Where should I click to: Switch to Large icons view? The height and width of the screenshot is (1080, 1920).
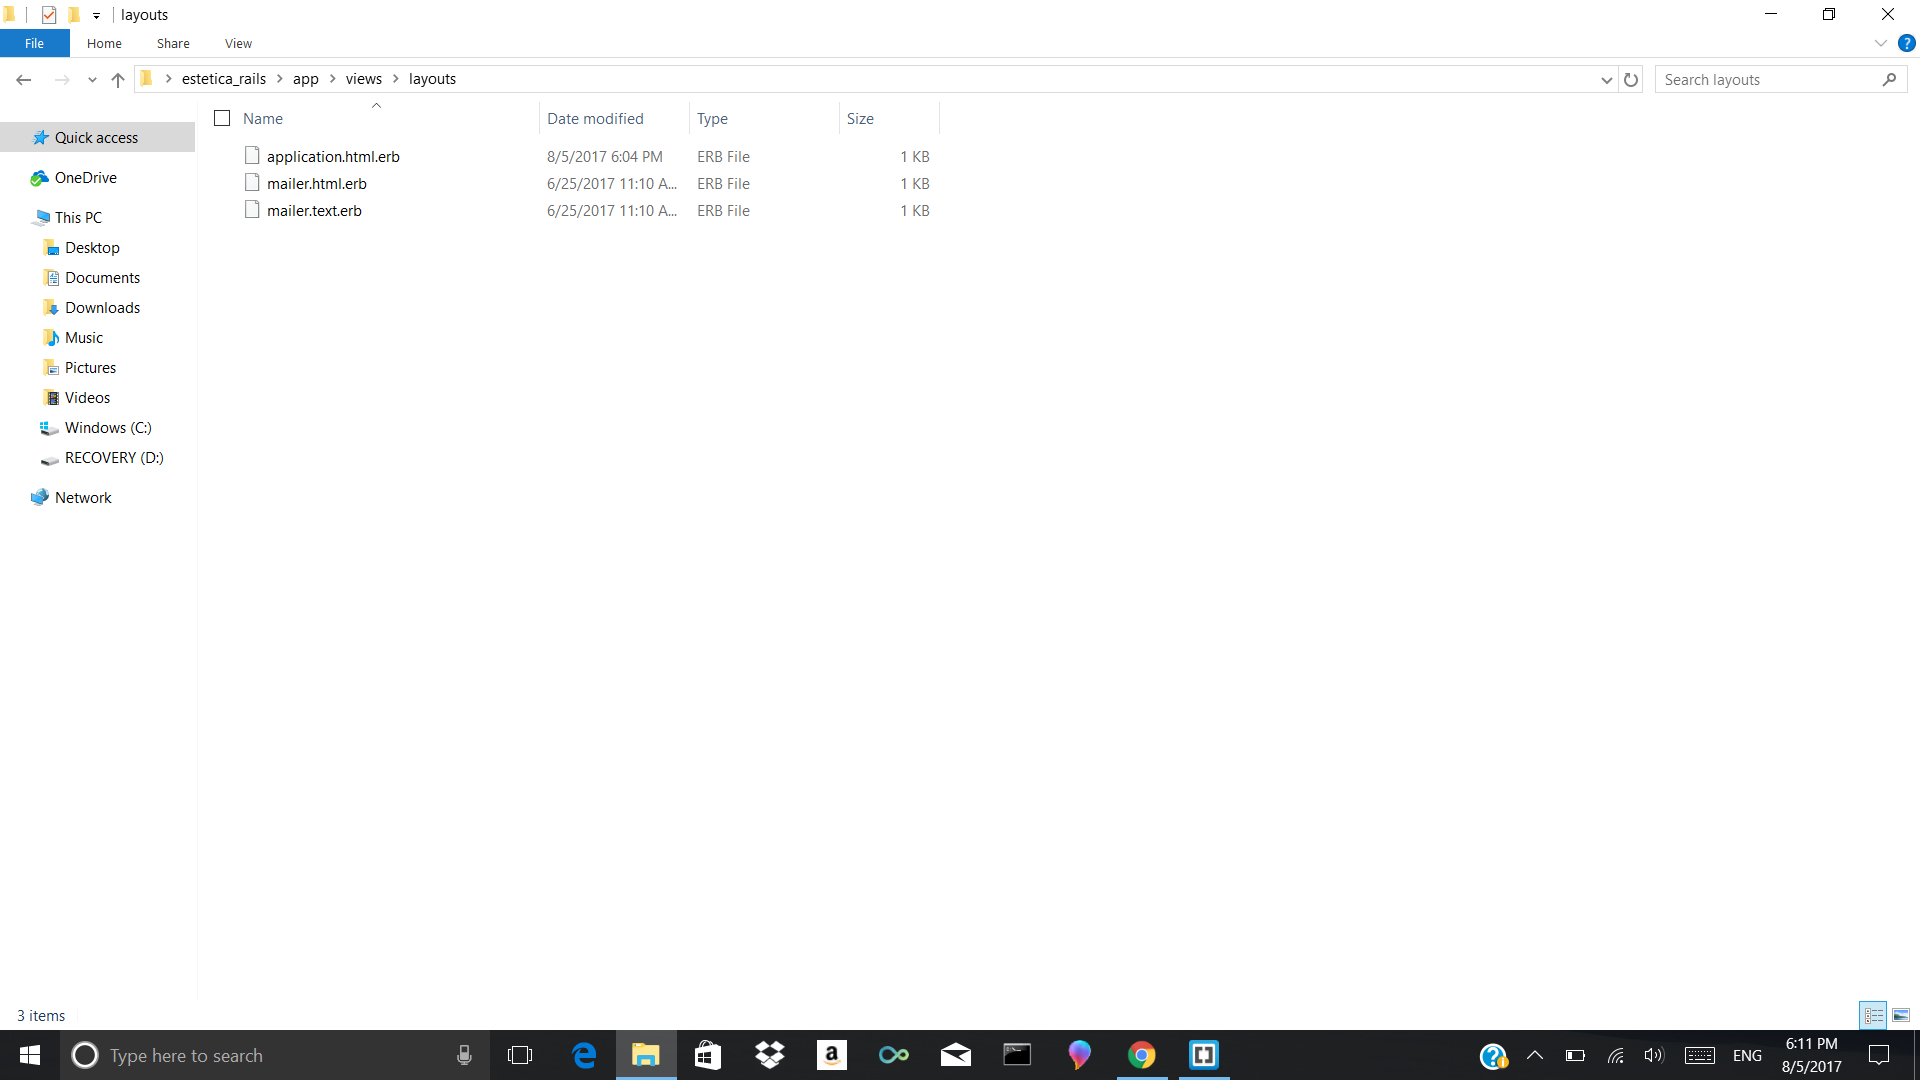tap(1901, 1015)
